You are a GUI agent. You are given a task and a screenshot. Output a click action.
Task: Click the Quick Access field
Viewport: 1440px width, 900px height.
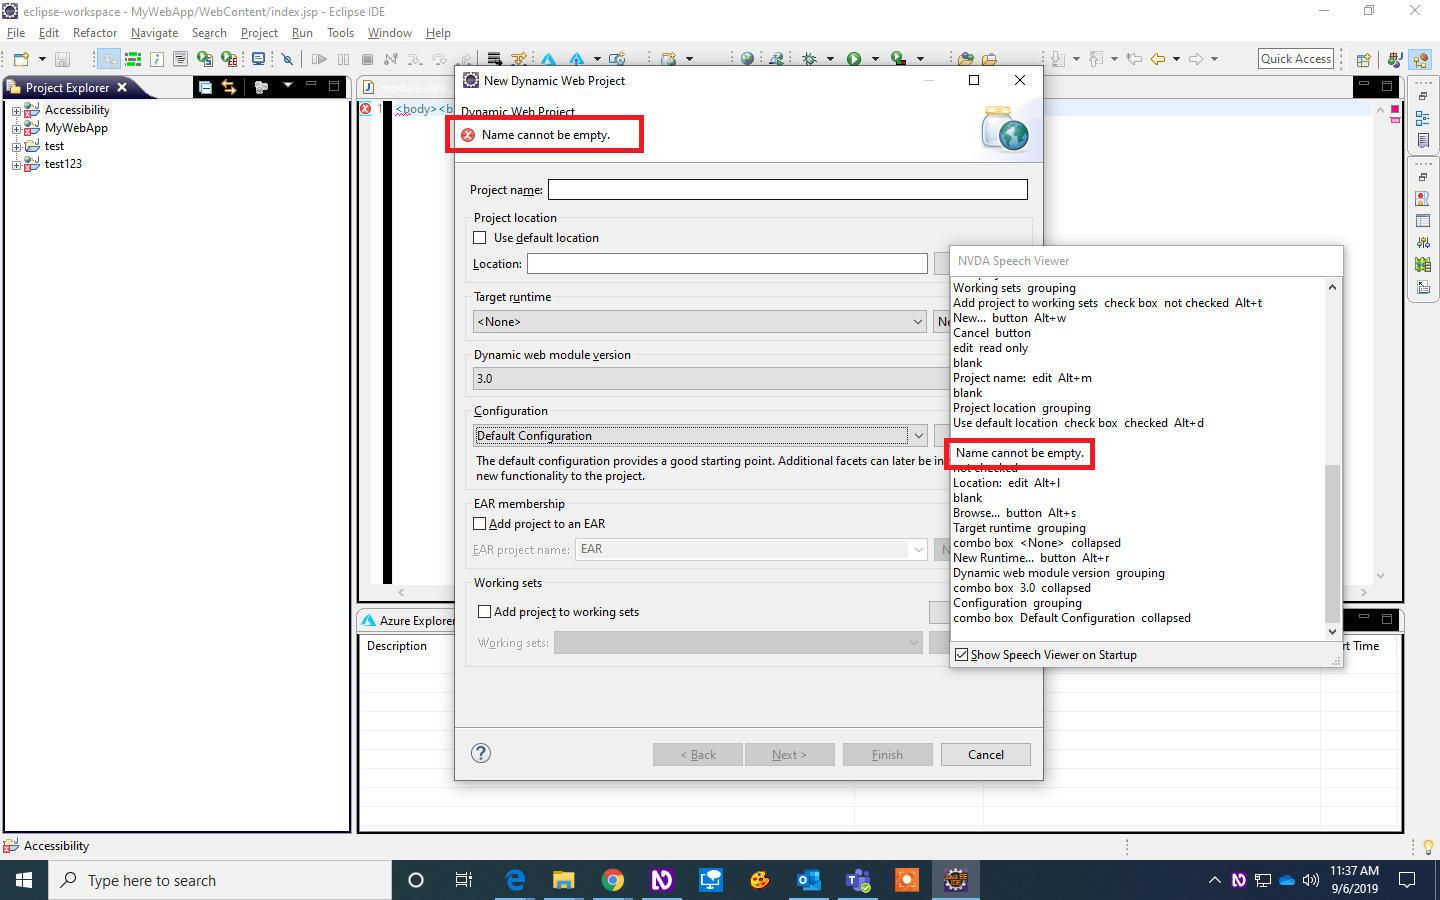(x=1295, y=58)
